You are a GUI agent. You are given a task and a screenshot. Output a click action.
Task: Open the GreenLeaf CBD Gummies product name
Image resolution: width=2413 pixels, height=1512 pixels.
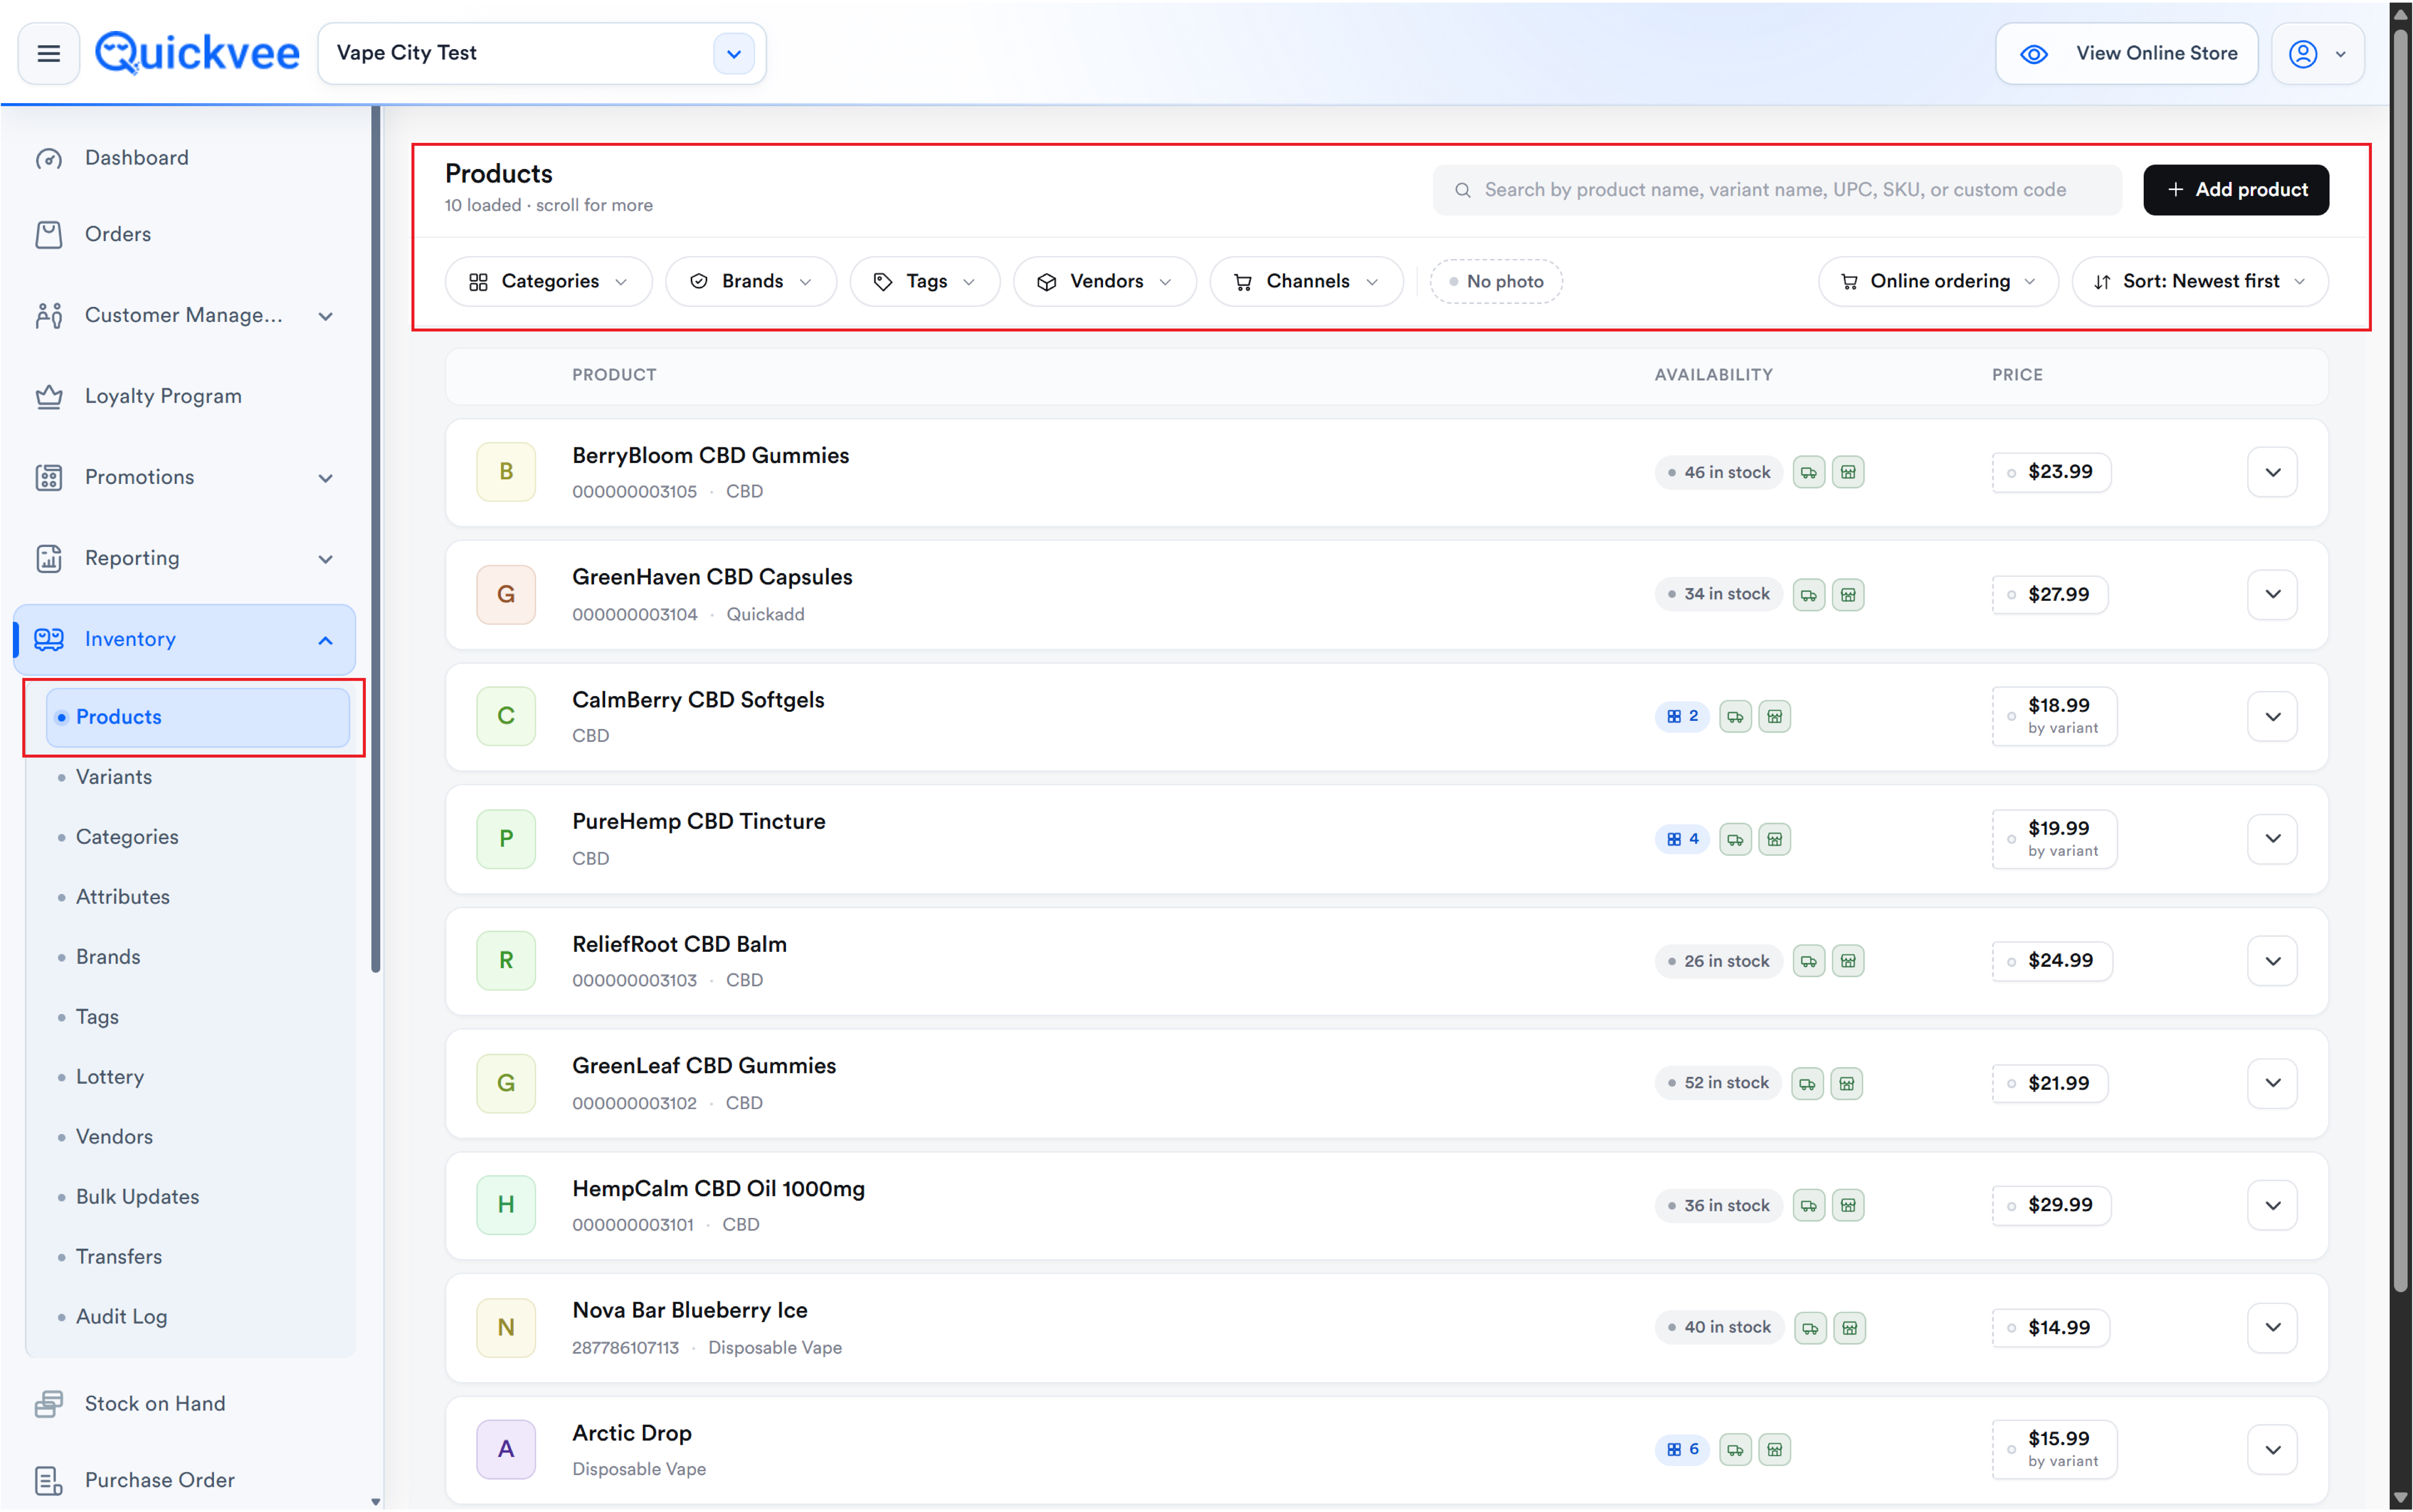[704, 1066]
